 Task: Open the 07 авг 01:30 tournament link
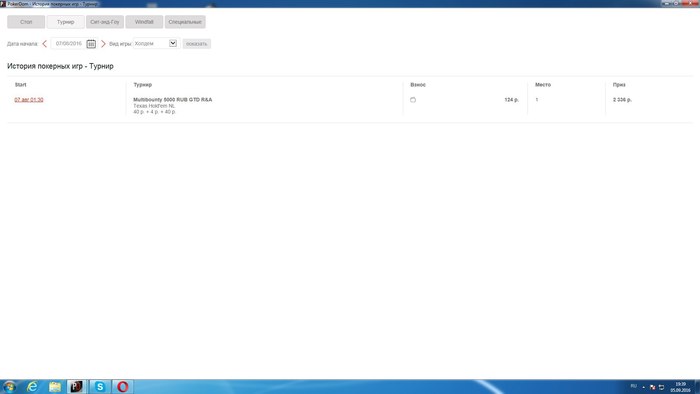pyautogui.click(x=29, y=100)
